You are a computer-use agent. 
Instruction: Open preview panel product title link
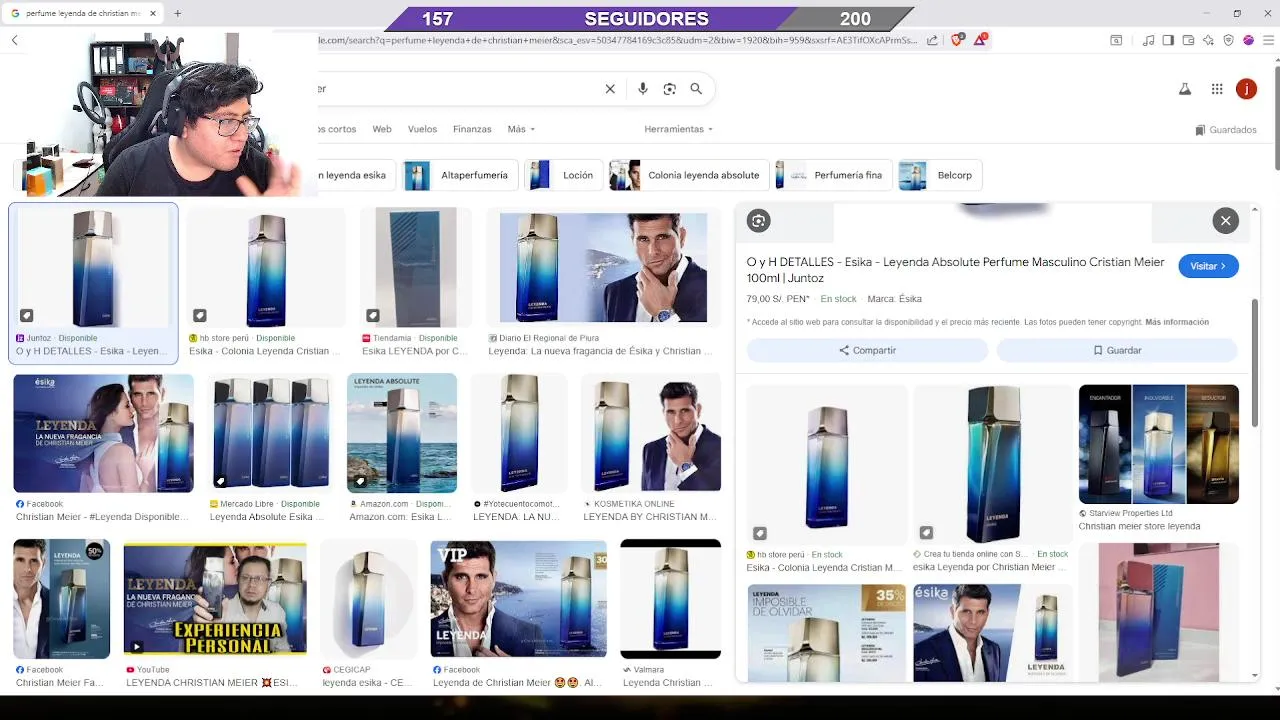click(x=955, y=270)
